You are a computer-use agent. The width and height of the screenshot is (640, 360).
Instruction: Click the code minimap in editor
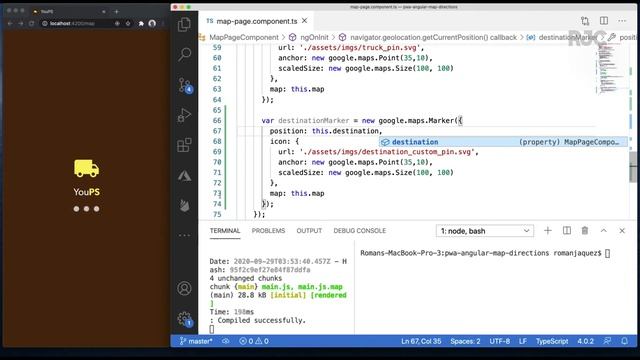point(609,69)
